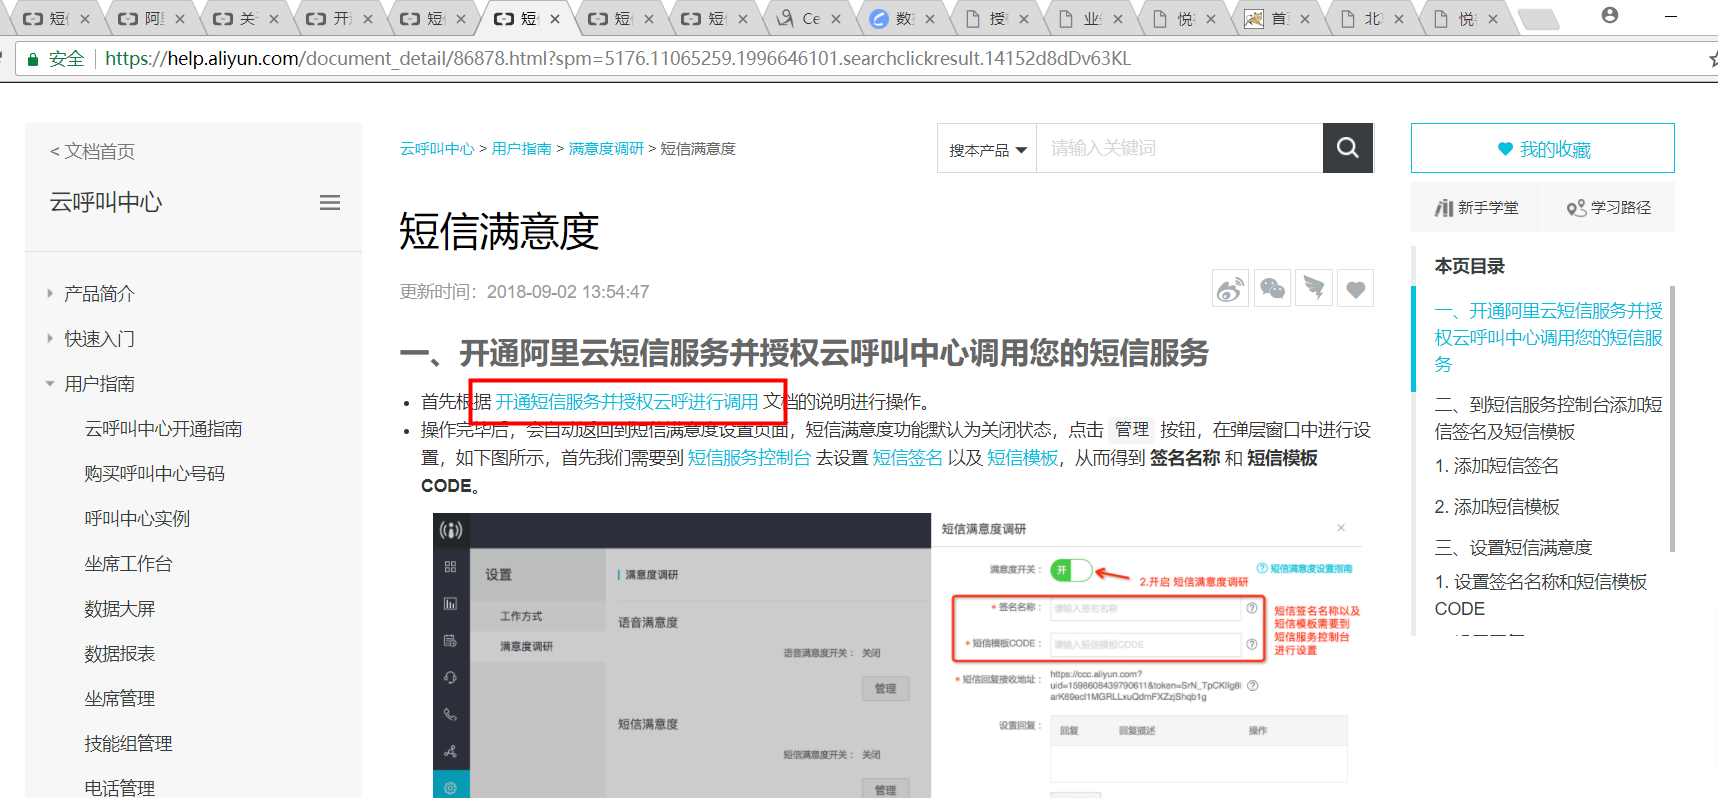The image size is (1718, 798).
Task: Expand the 产品简介 tree section
Action: click(x=50, y=293)
